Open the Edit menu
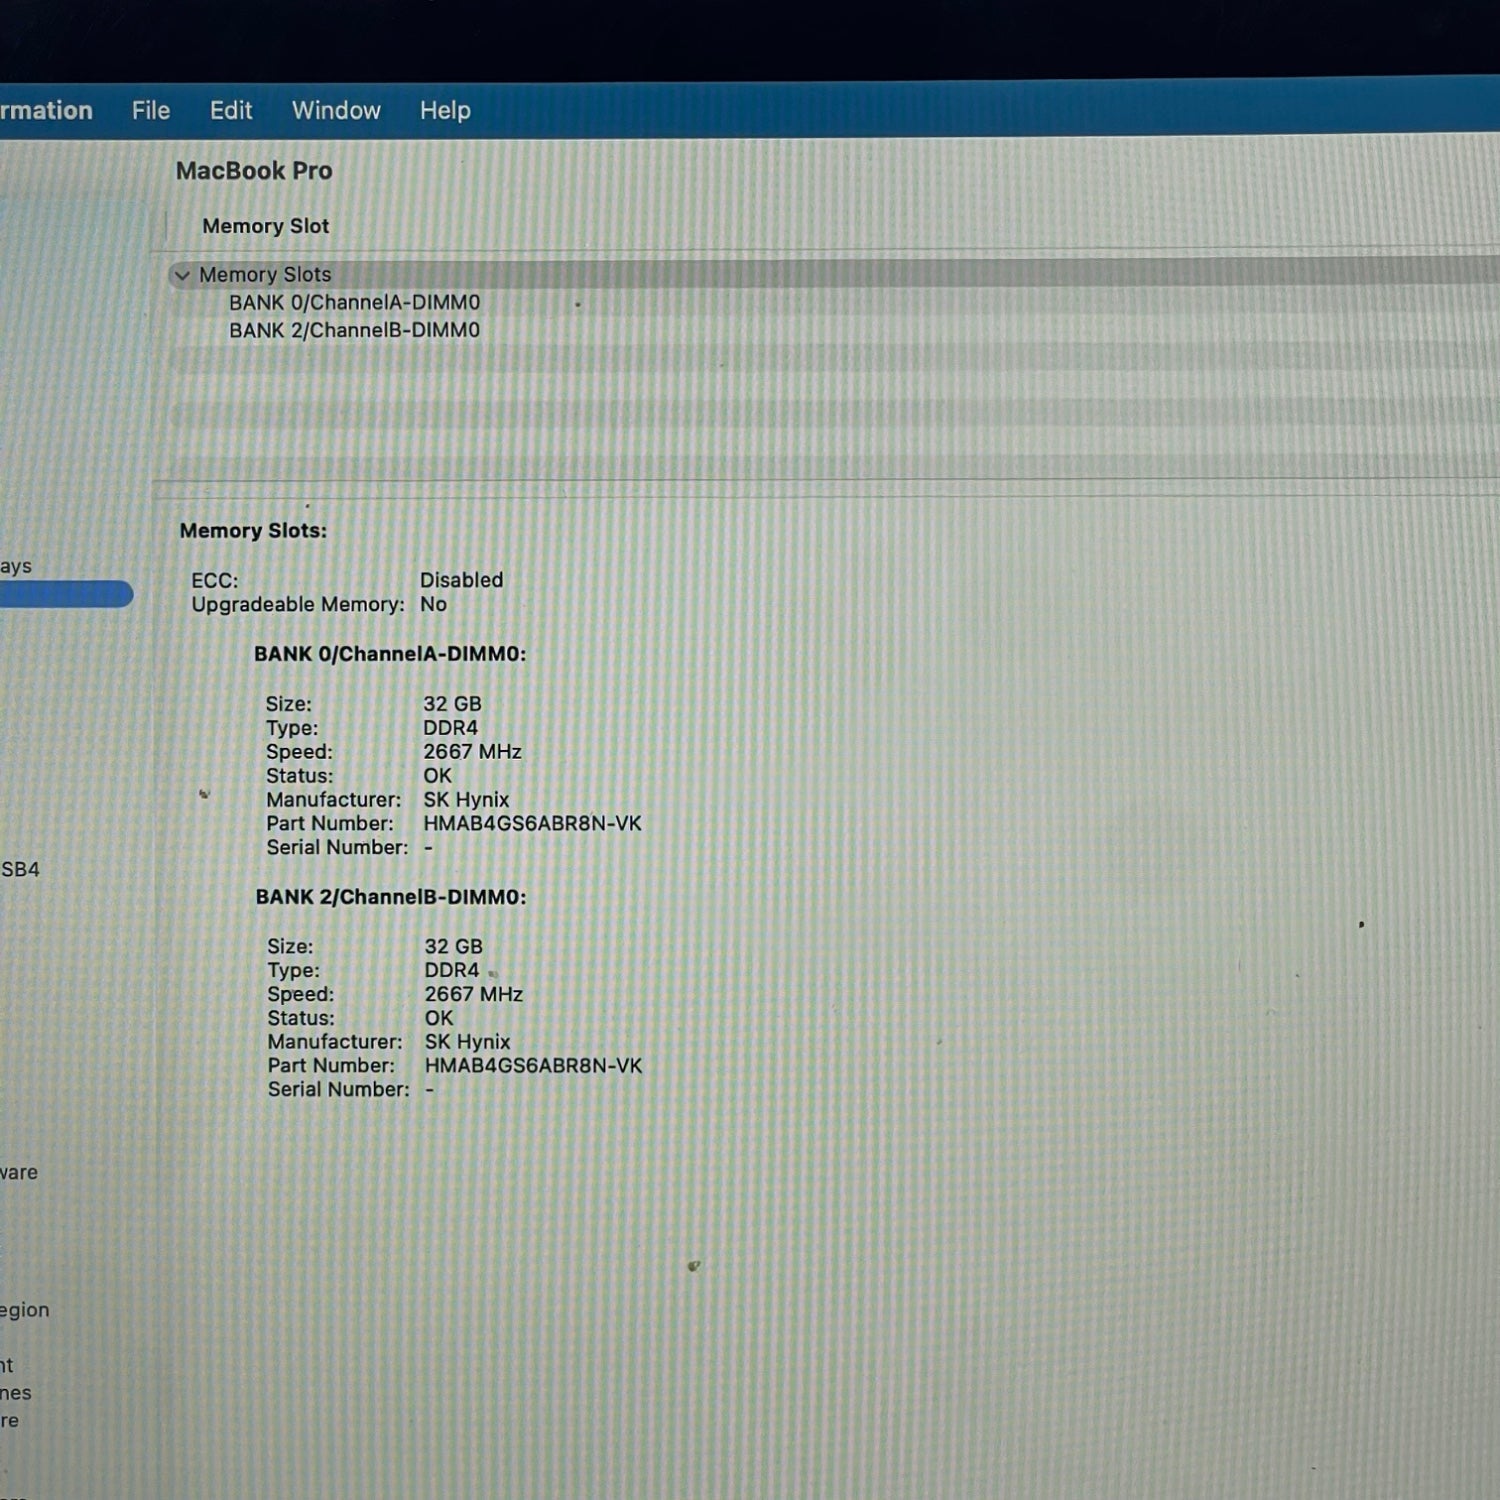1500x1500 pixels. (x=231, y=110)
